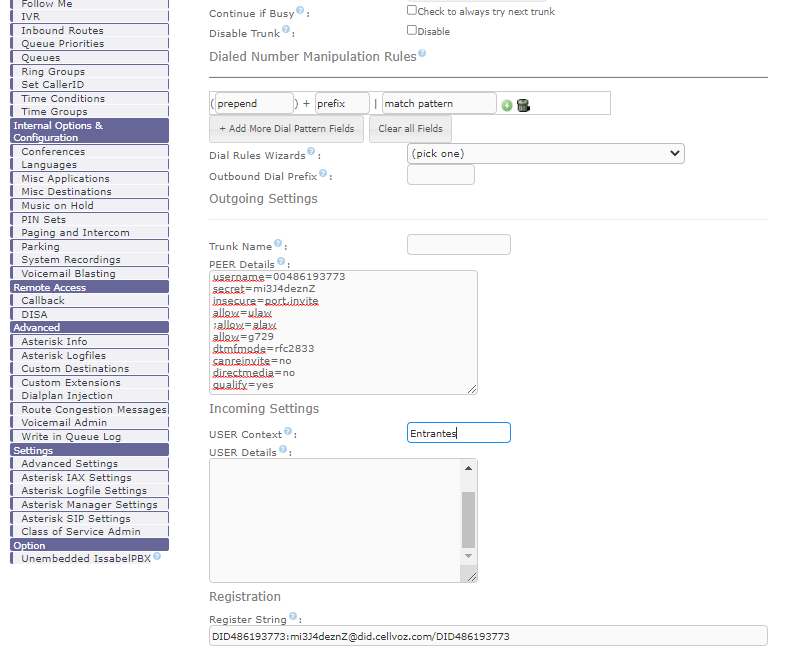Open Write in Queue Log
Image resolution: width=786 pixels, height=663 pixels.
[71, 436]
